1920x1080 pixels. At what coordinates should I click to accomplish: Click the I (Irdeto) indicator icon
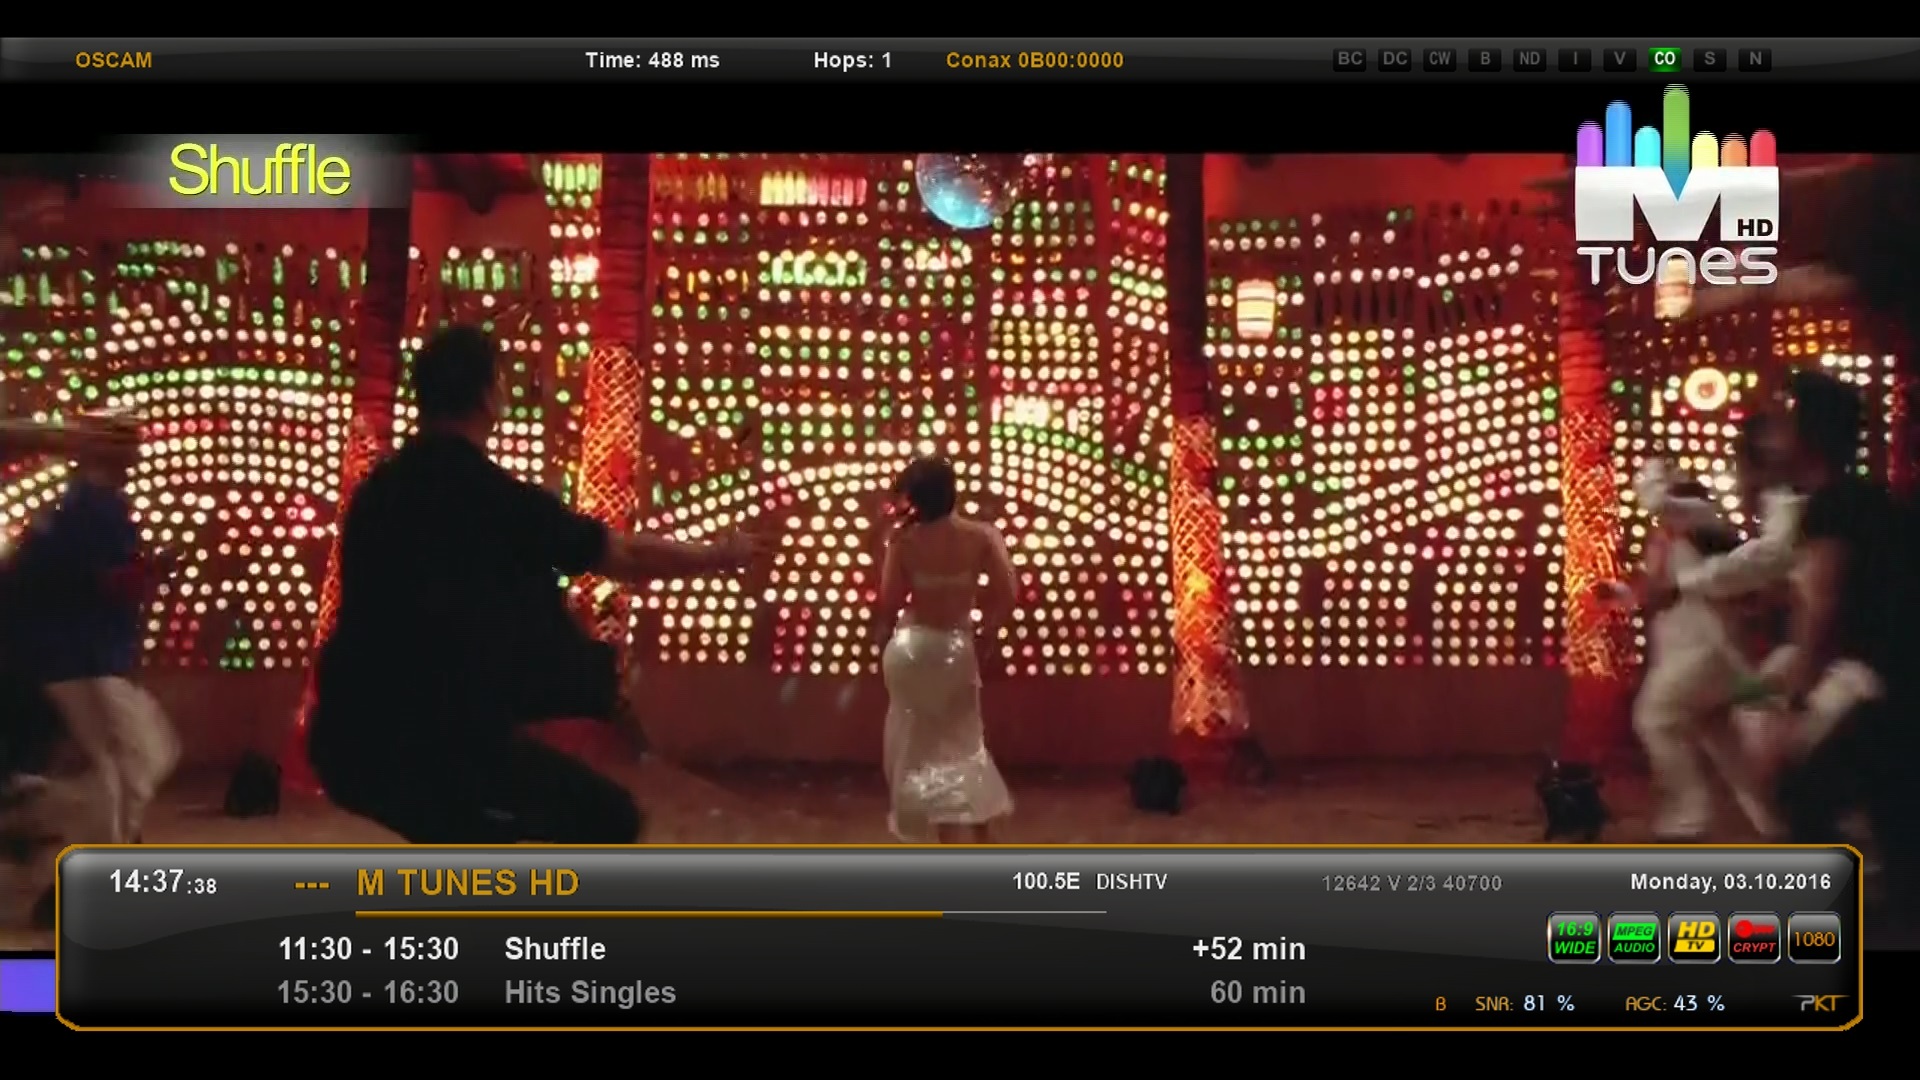tap(1575, 59)
